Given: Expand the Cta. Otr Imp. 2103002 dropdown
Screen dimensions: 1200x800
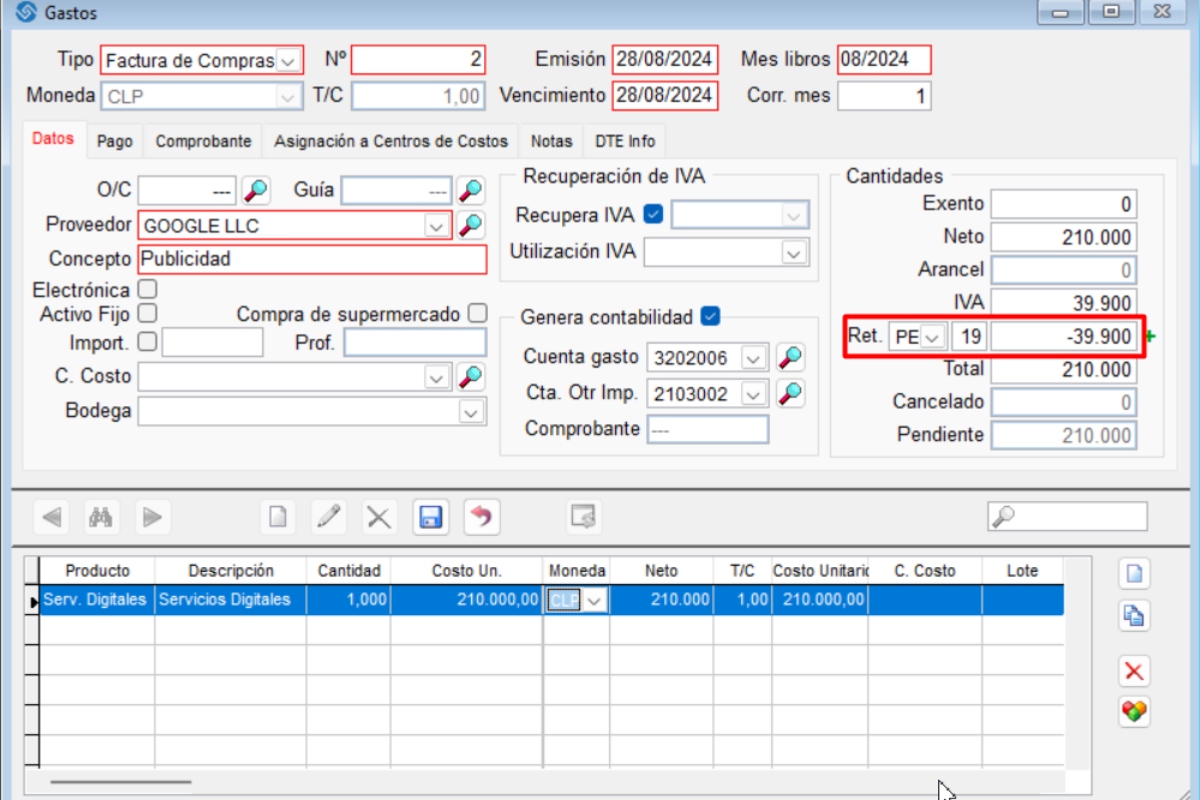Looking at the screenshot, I should pyautogui.click(x=755, y=394).
